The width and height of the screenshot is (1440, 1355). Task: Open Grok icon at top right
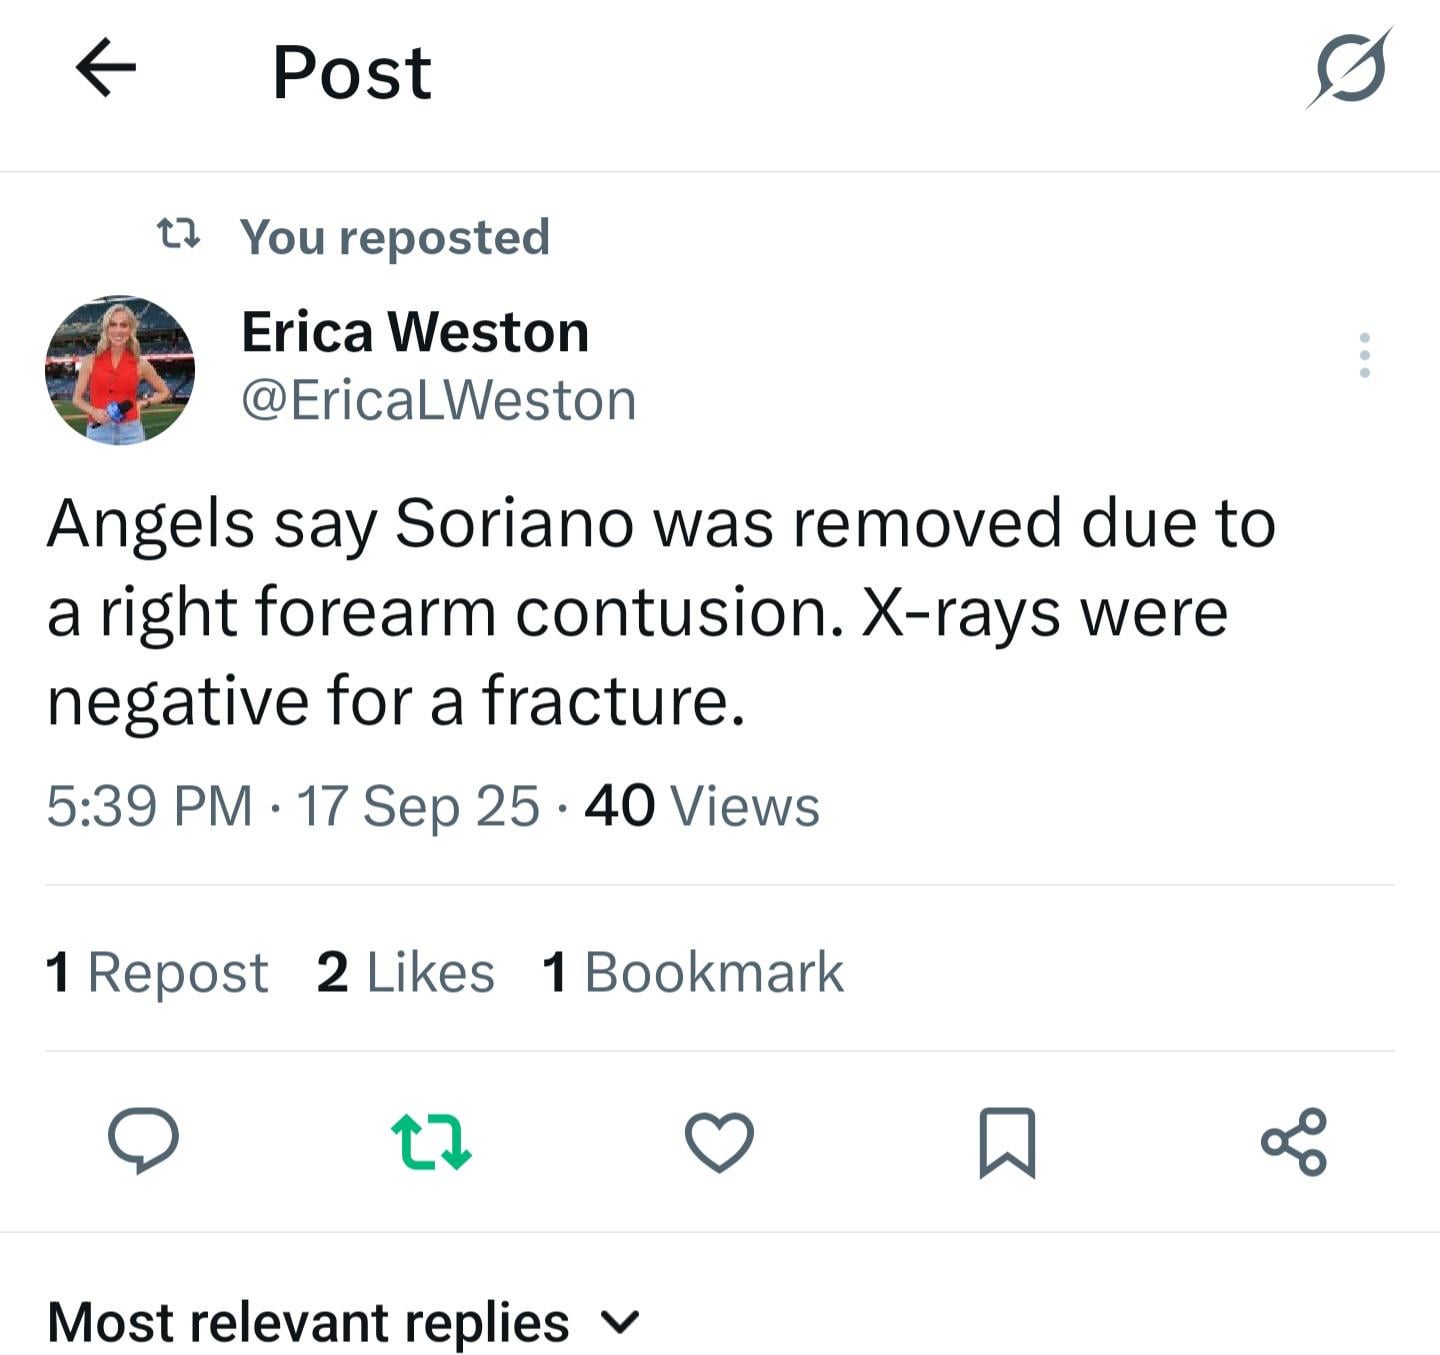pyautogui.click(x=1349, y=69)
